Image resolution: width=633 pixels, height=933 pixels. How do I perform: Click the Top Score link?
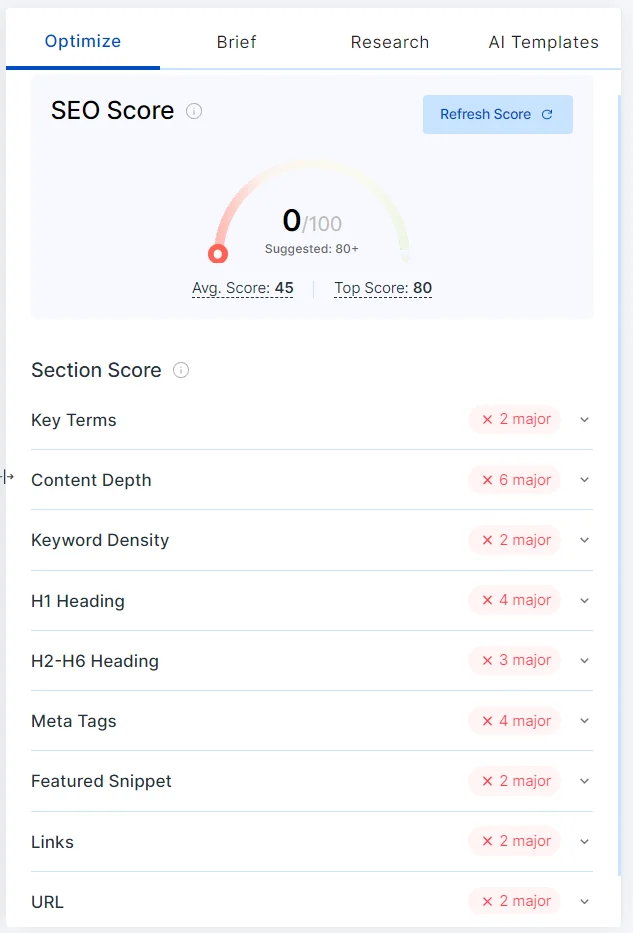[x=383, y=288]
